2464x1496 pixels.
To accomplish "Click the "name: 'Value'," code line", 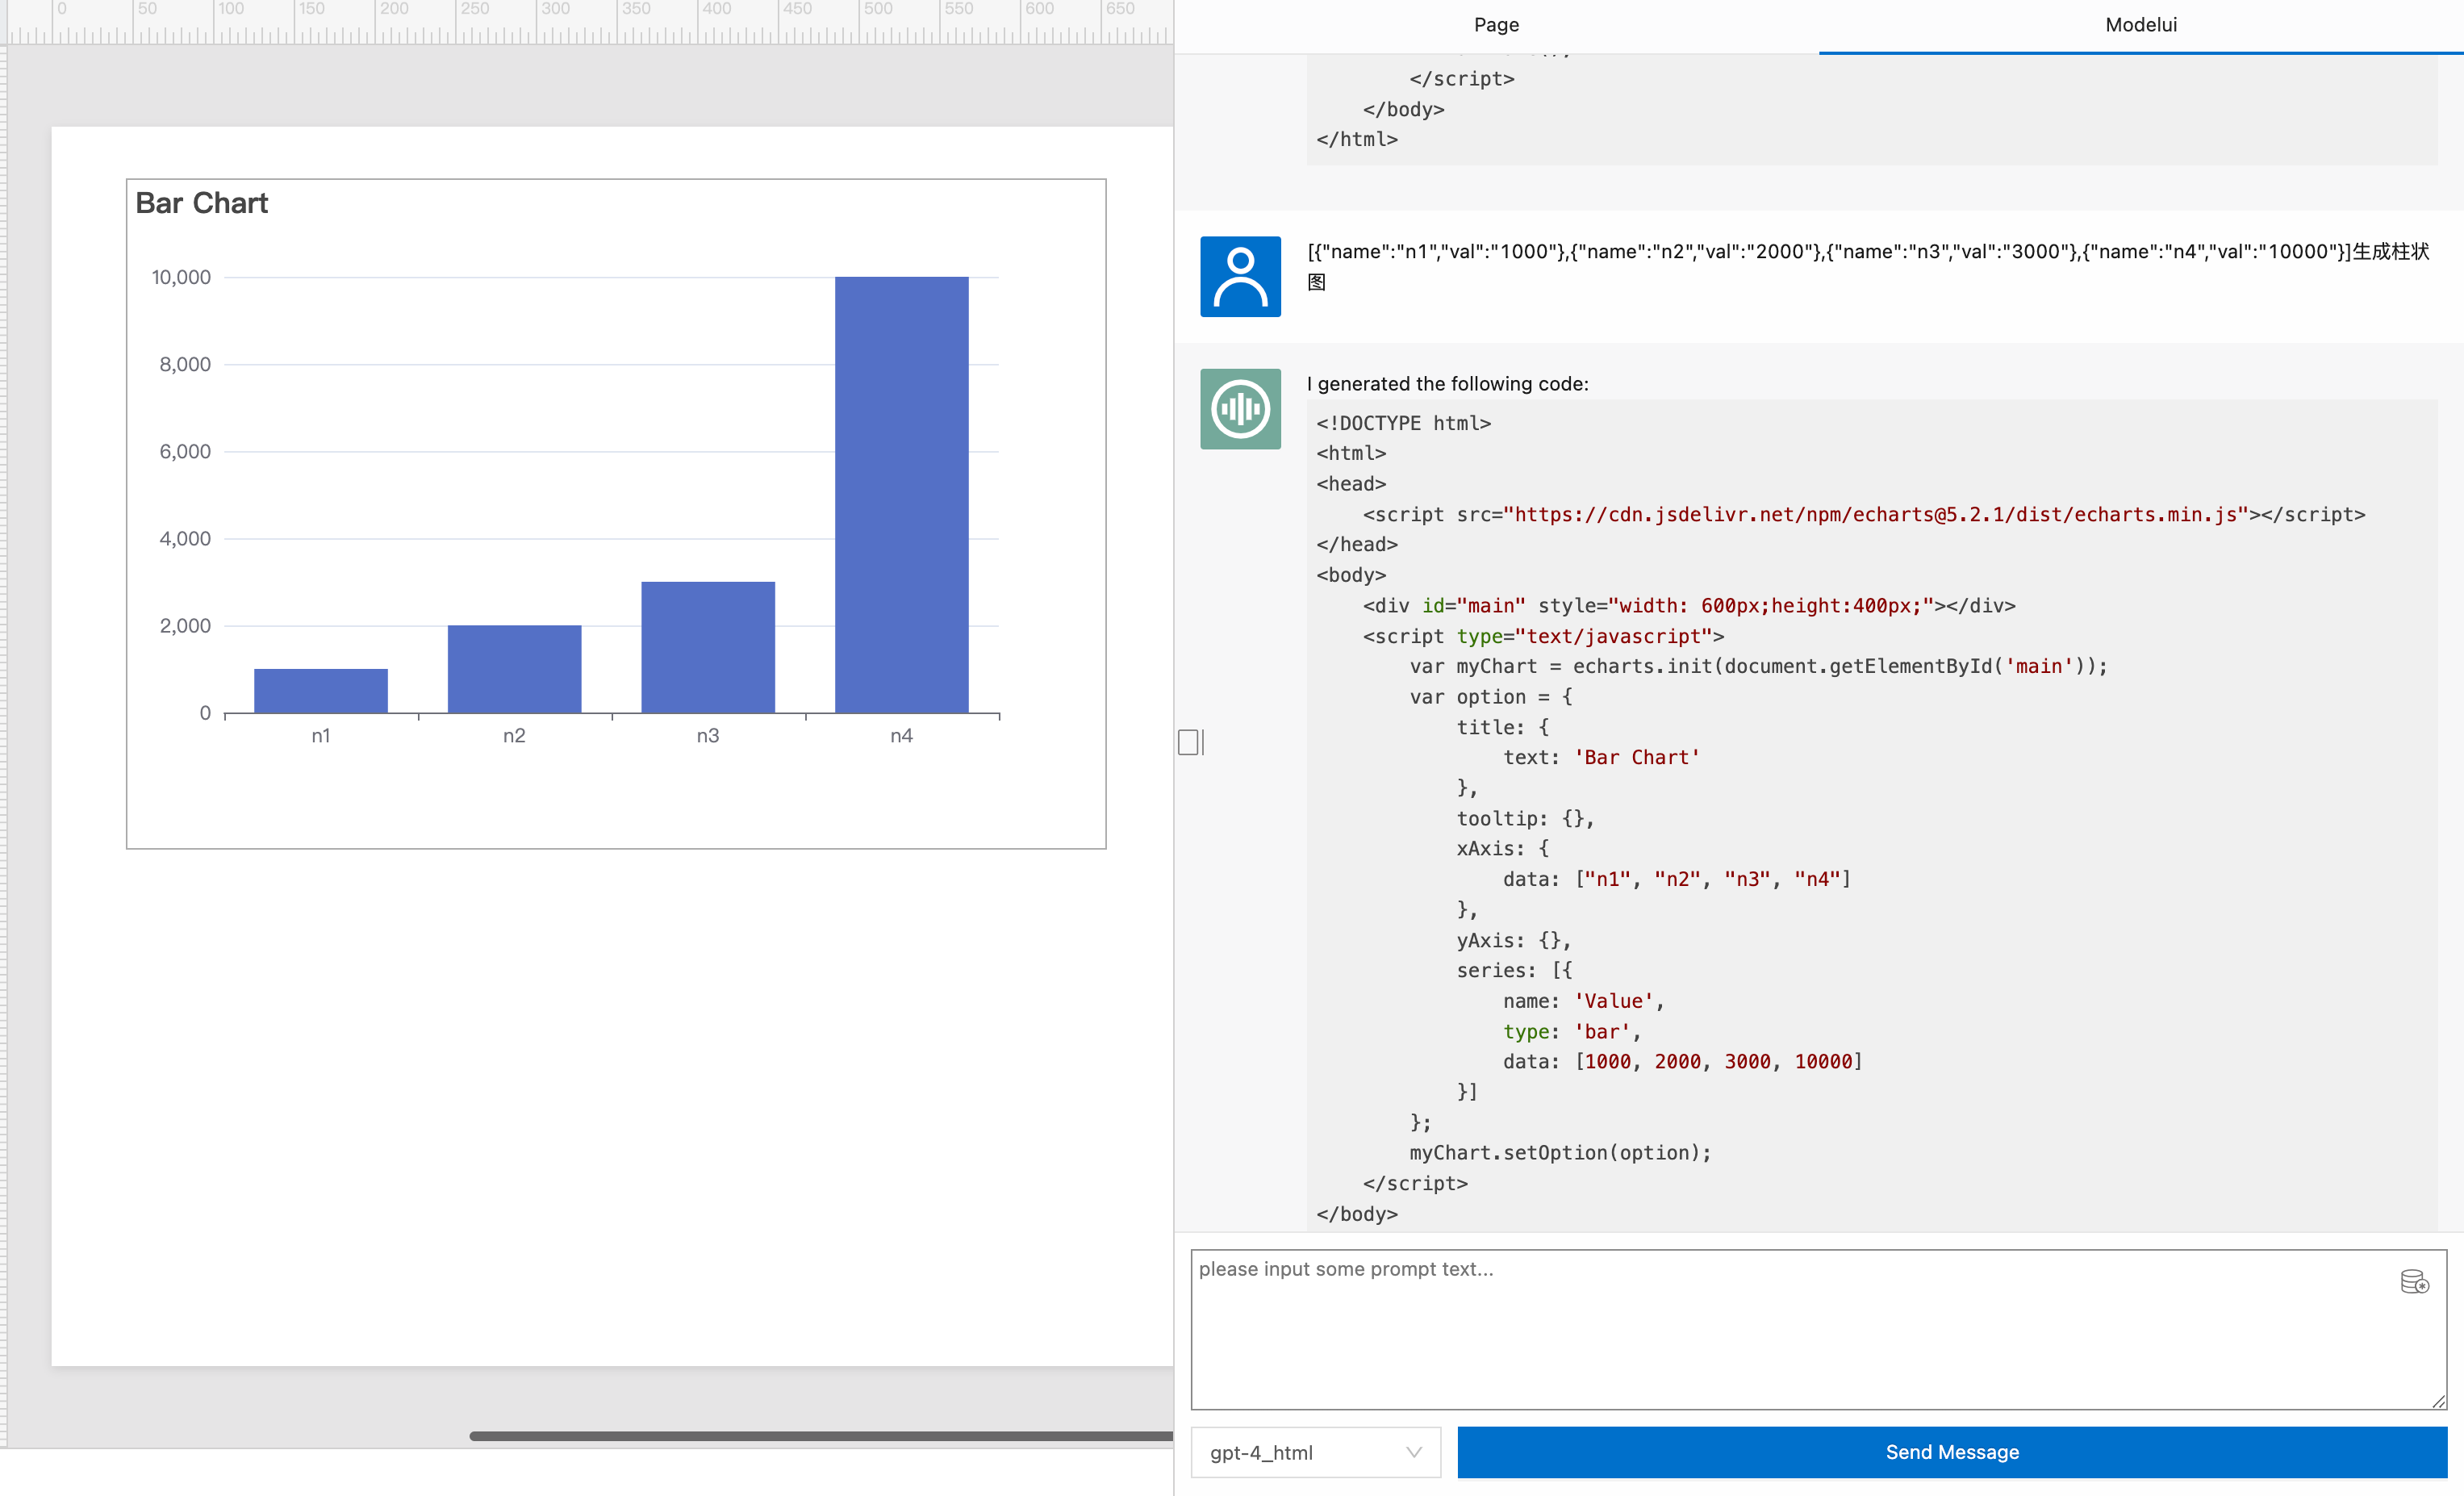I will (x=1583, y=1001).
